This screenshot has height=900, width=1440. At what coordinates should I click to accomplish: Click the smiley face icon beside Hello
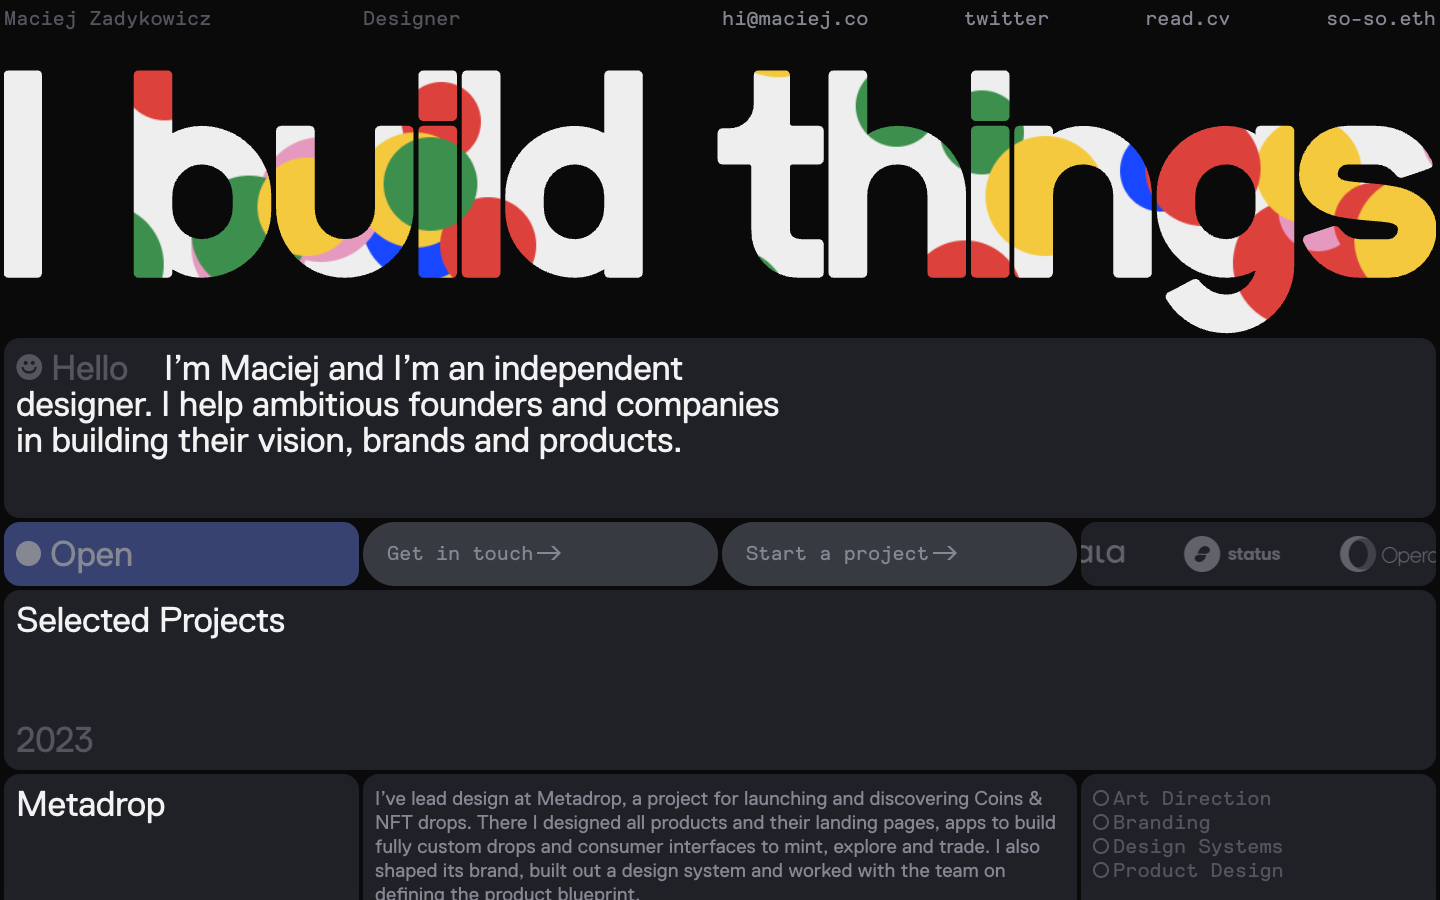29,367
